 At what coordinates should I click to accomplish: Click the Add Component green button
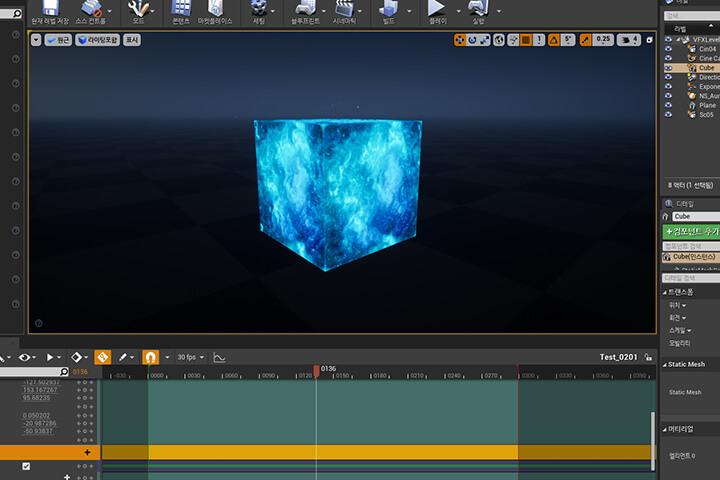pos(691,231)
